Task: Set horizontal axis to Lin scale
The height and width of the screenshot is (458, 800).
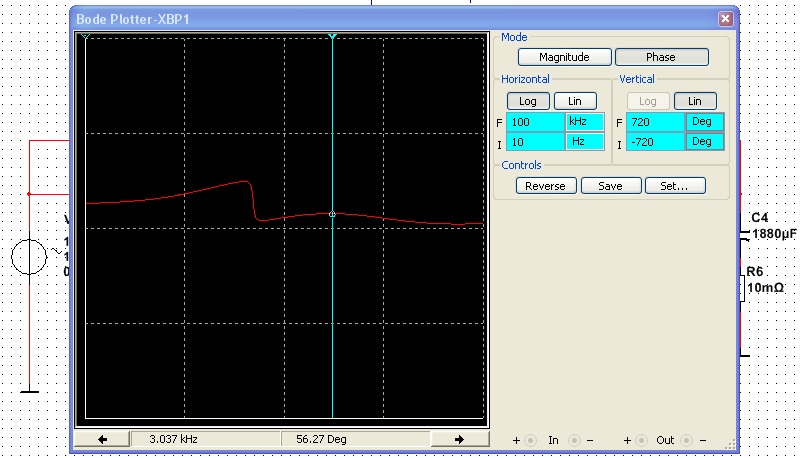Action: tap(575, 101)
